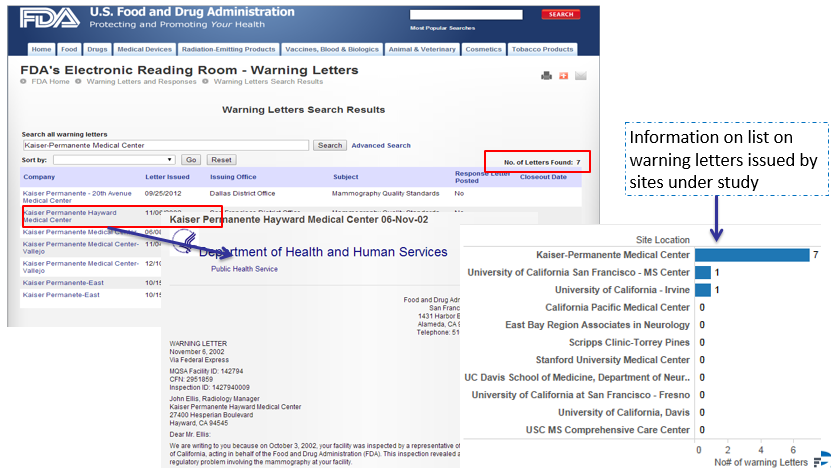Click the No. of Letters Found: 7 text
This screenshot has width=831, height=471.
542,162
